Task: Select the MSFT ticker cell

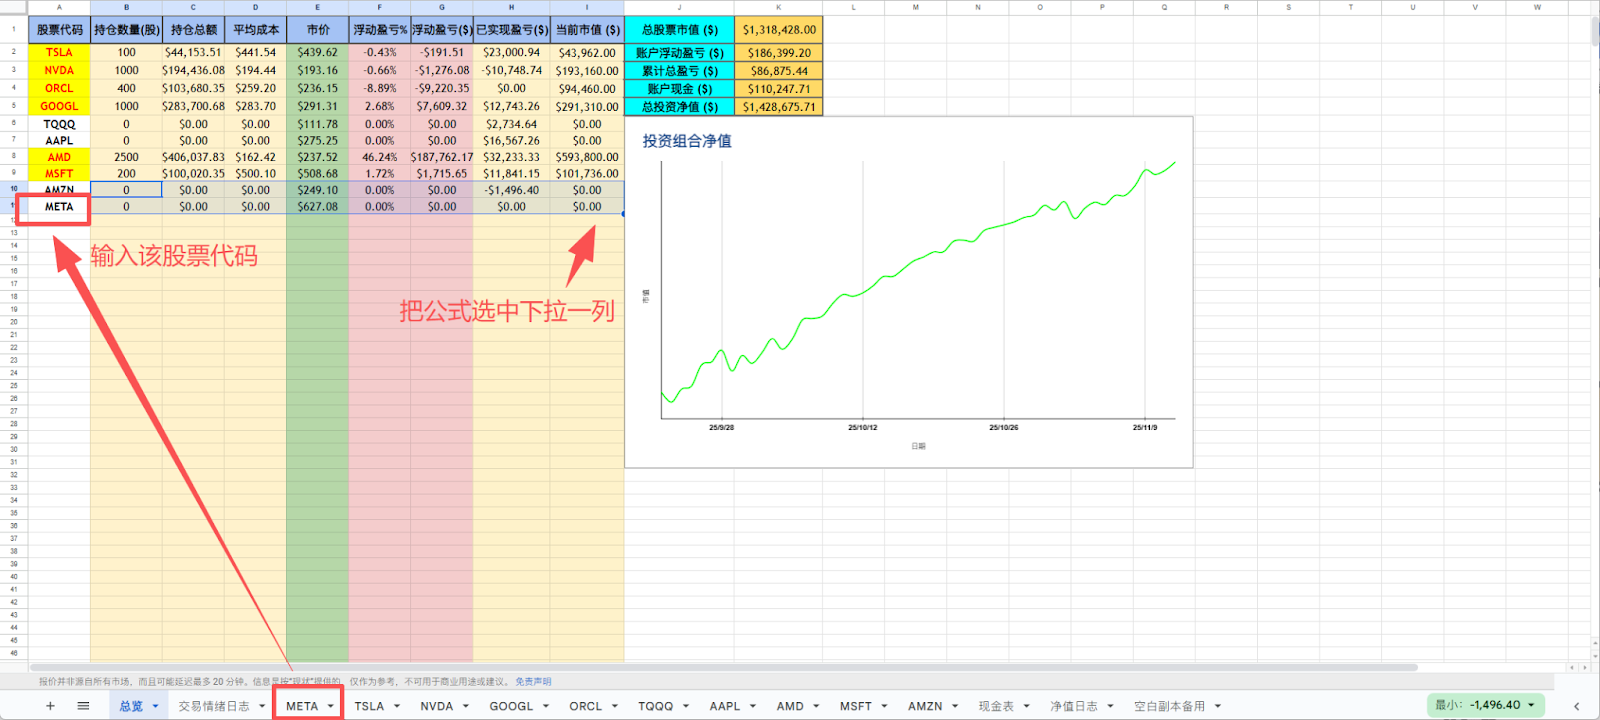Action: tap(59, 173)
